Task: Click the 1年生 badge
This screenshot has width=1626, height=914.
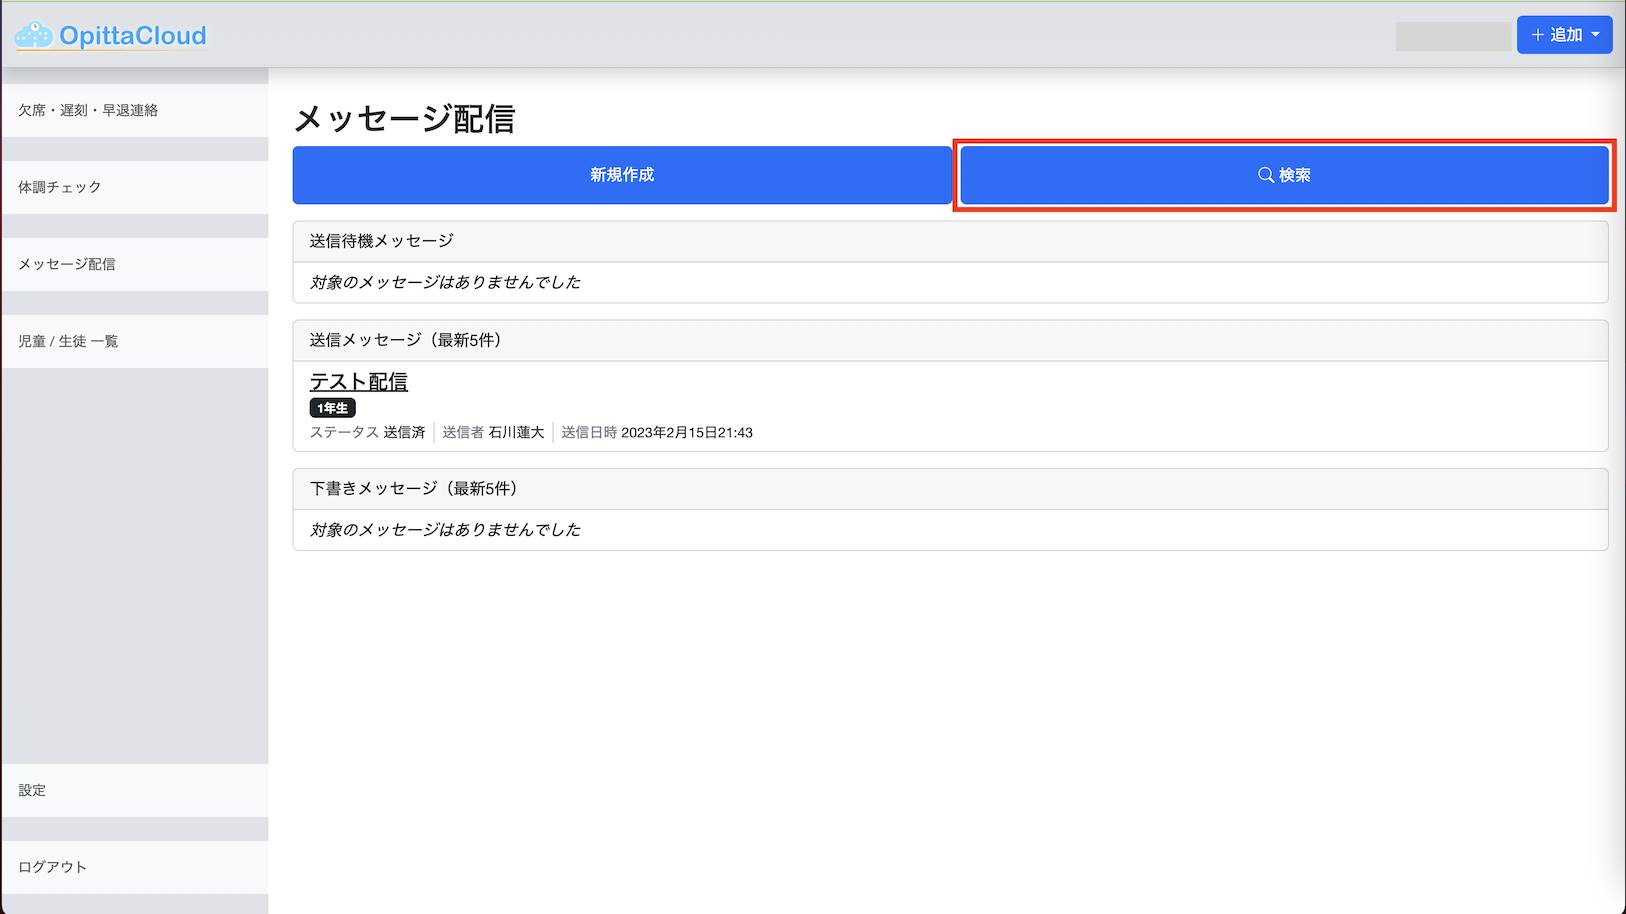Action: click(333, 408)
